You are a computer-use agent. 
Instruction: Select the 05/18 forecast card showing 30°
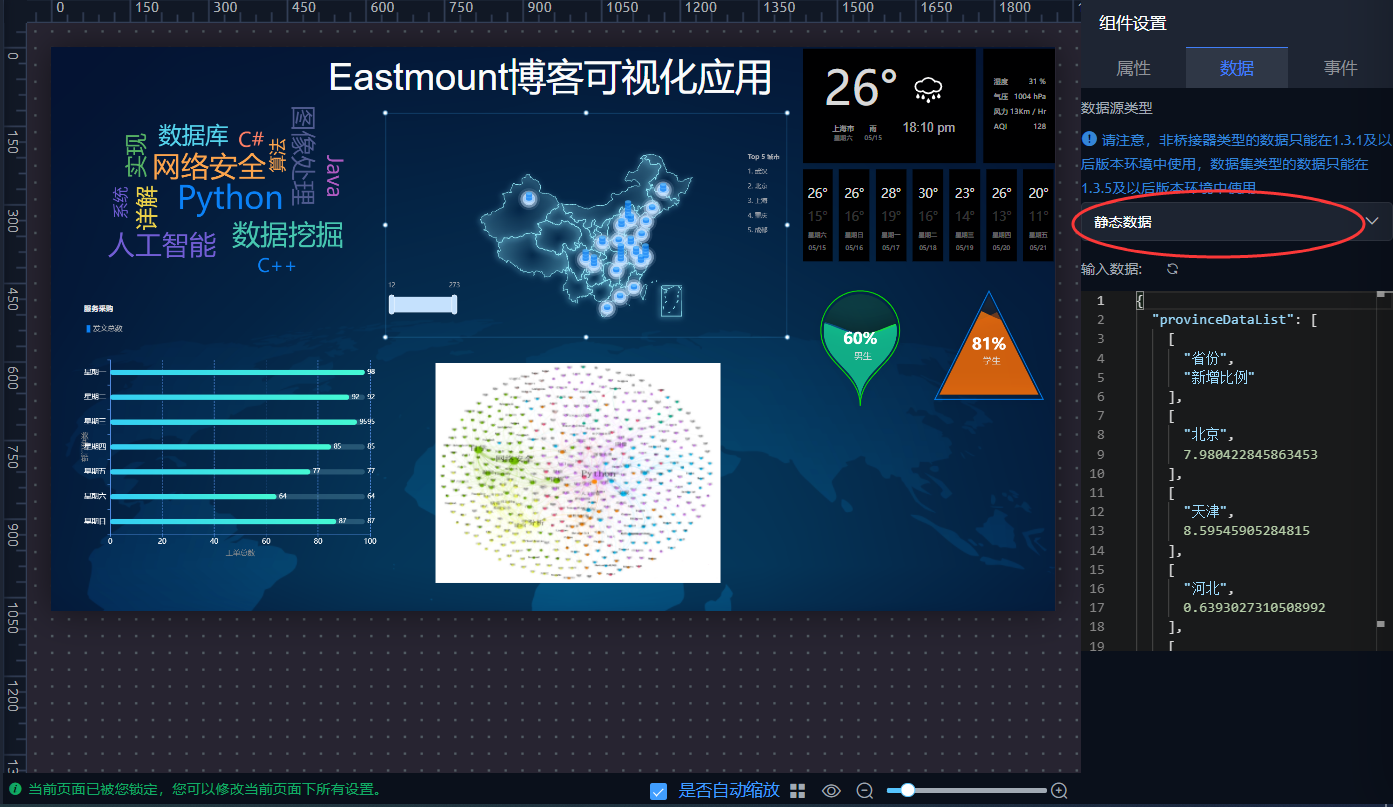(928, 216)
